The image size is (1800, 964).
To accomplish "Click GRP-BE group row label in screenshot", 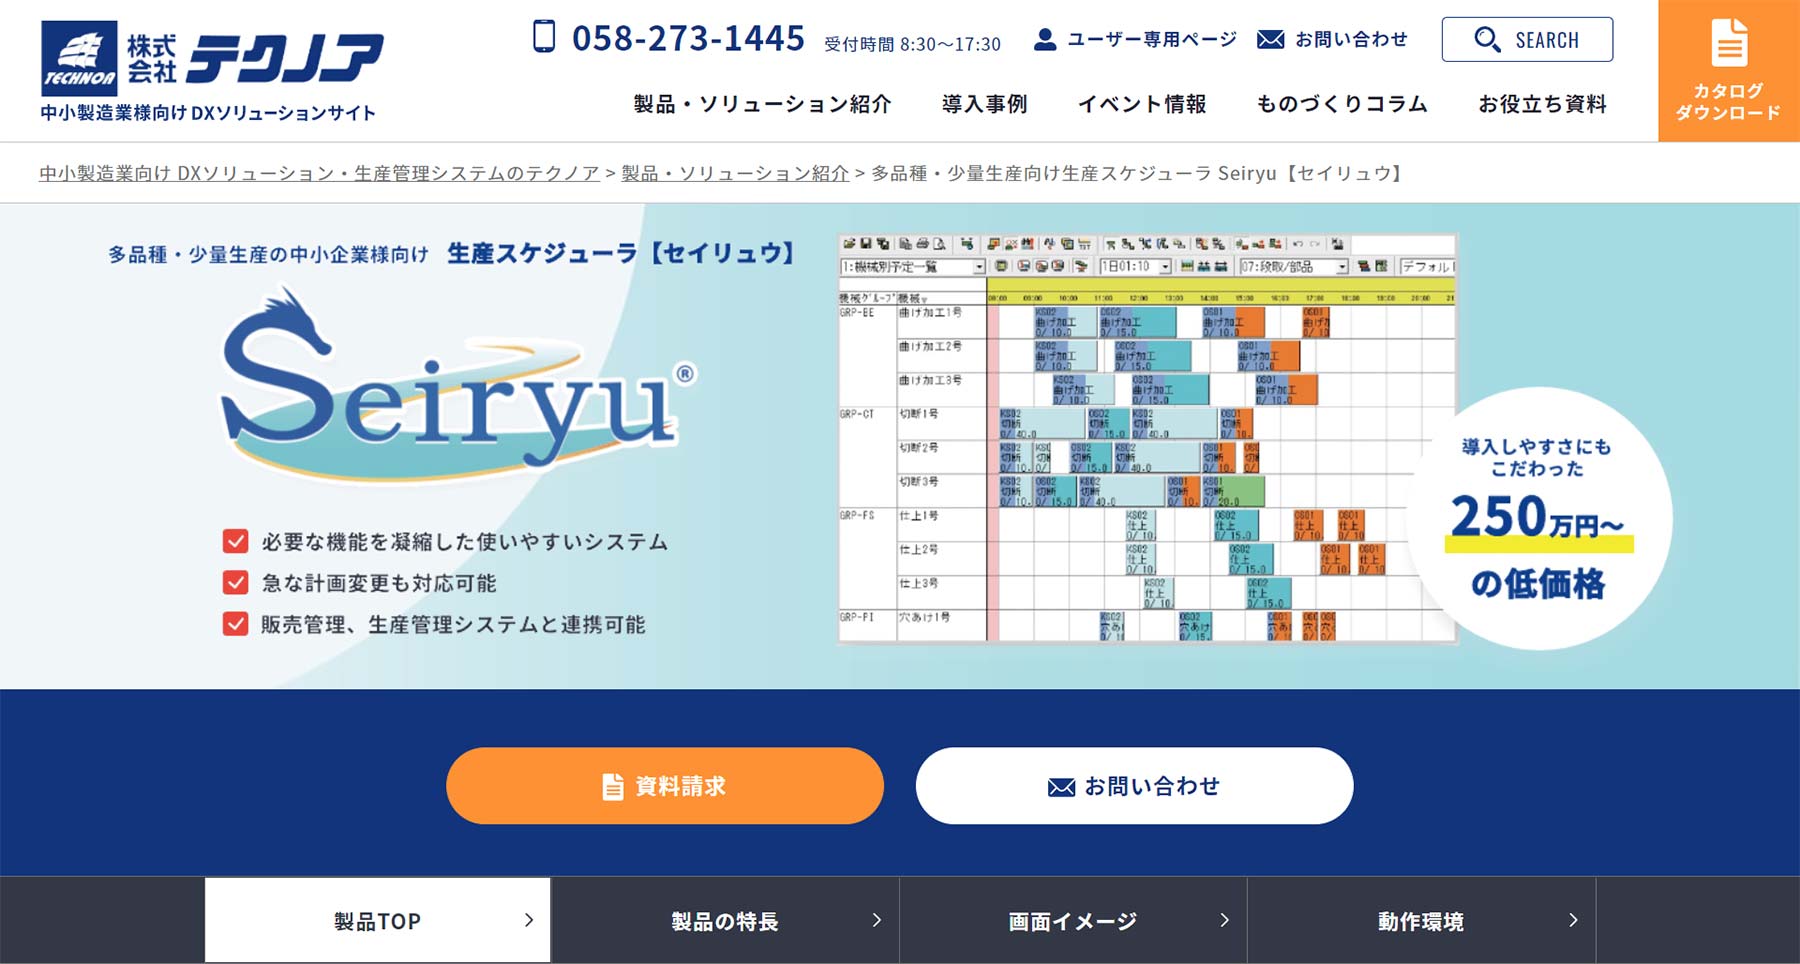I will point(857,313).
